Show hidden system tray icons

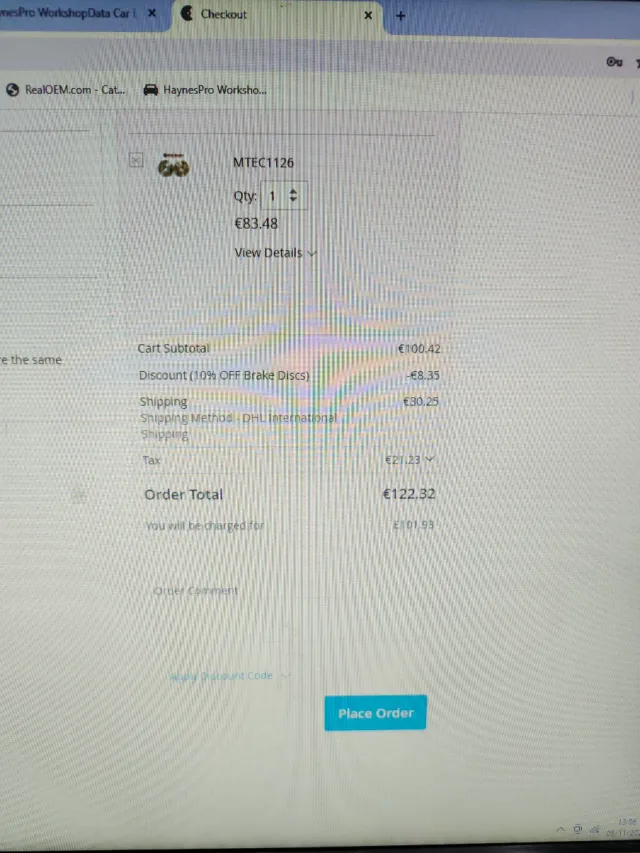(x=561, y=830)
